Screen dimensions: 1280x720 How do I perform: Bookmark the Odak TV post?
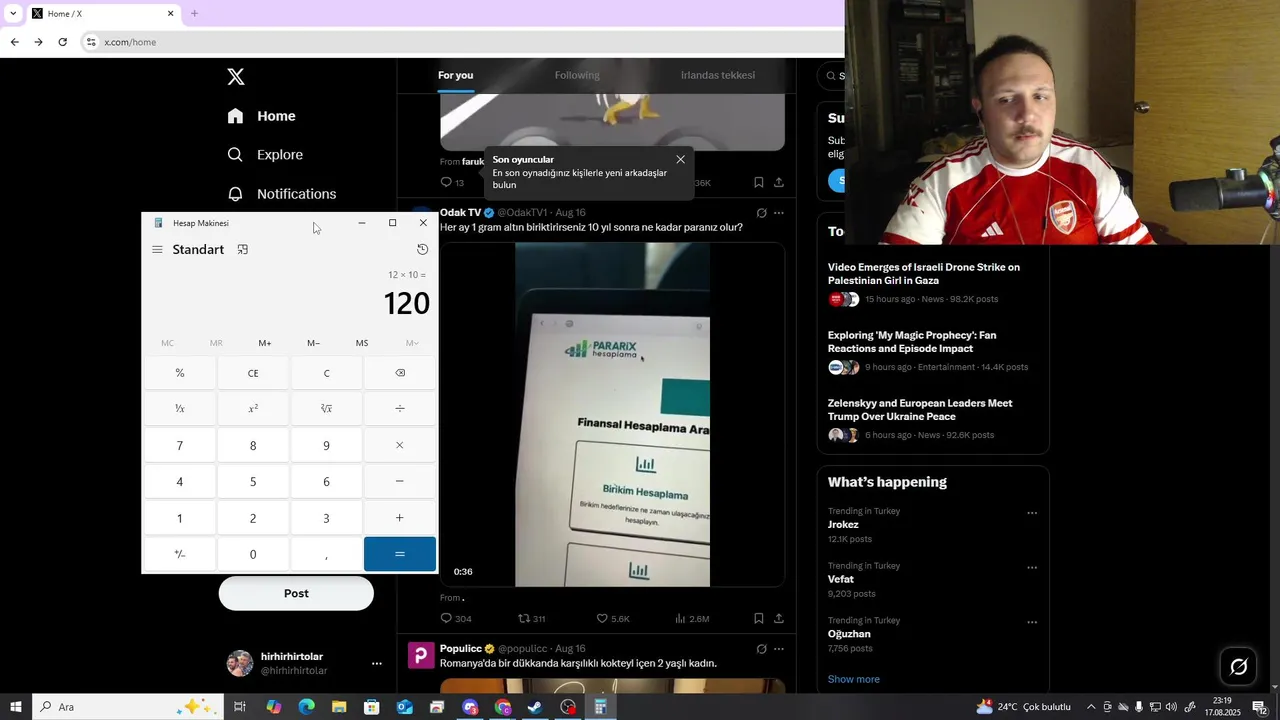[759, 619]
